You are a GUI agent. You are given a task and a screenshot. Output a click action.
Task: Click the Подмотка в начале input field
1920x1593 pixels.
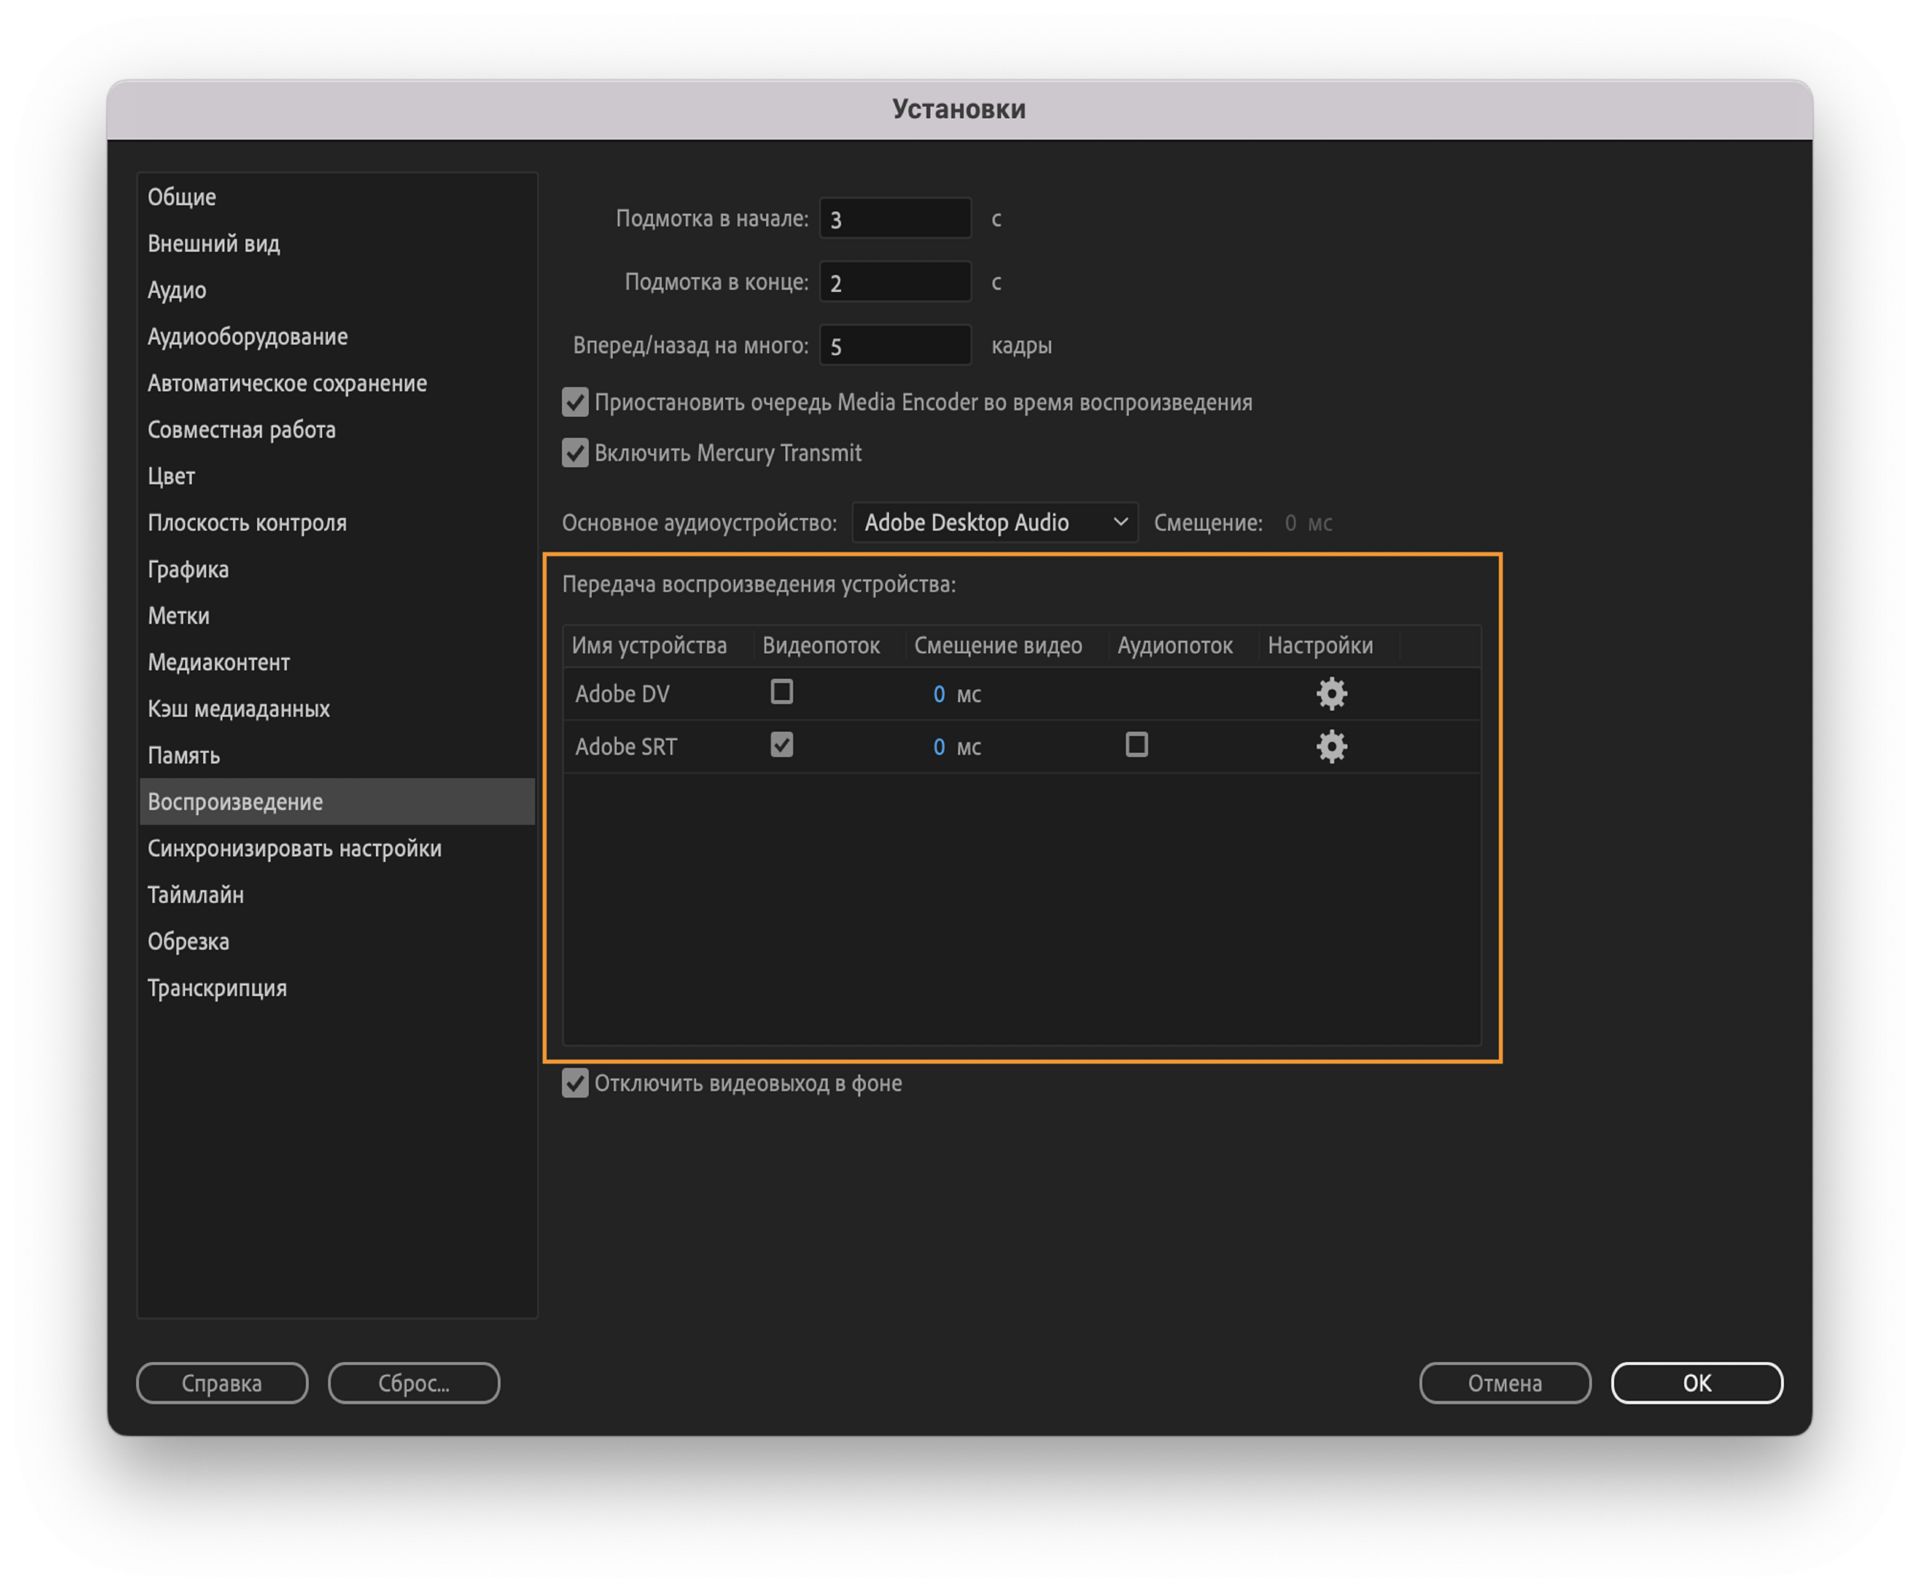click(x=894, y=219)
